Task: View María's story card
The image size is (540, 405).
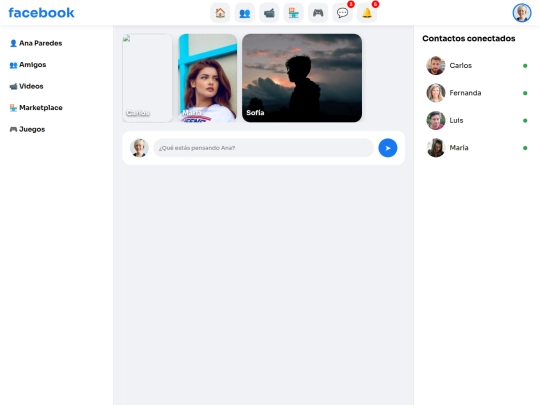Action: [x=208, y=78]
